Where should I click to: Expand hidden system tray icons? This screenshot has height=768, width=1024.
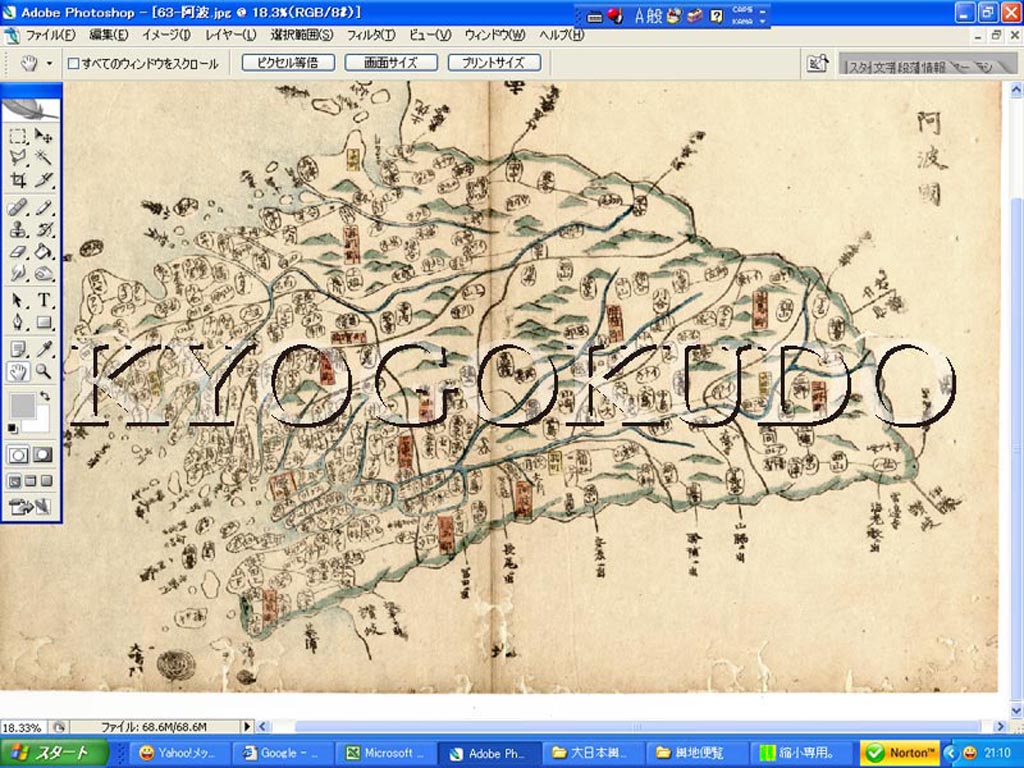pyautogui.click(x=950, y=753)
